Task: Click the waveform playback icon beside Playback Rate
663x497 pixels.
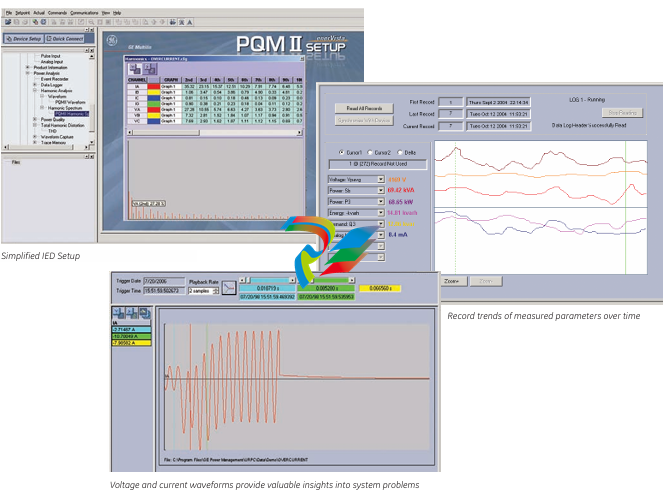Action: (227, 287)
